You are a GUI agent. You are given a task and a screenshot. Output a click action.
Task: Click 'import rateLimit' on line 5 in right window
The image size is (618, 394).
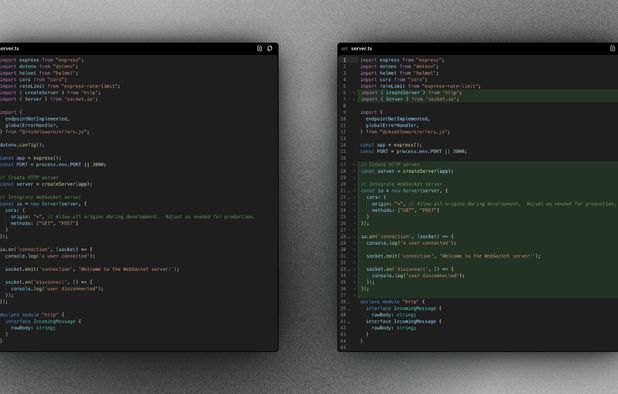[421, 86]
